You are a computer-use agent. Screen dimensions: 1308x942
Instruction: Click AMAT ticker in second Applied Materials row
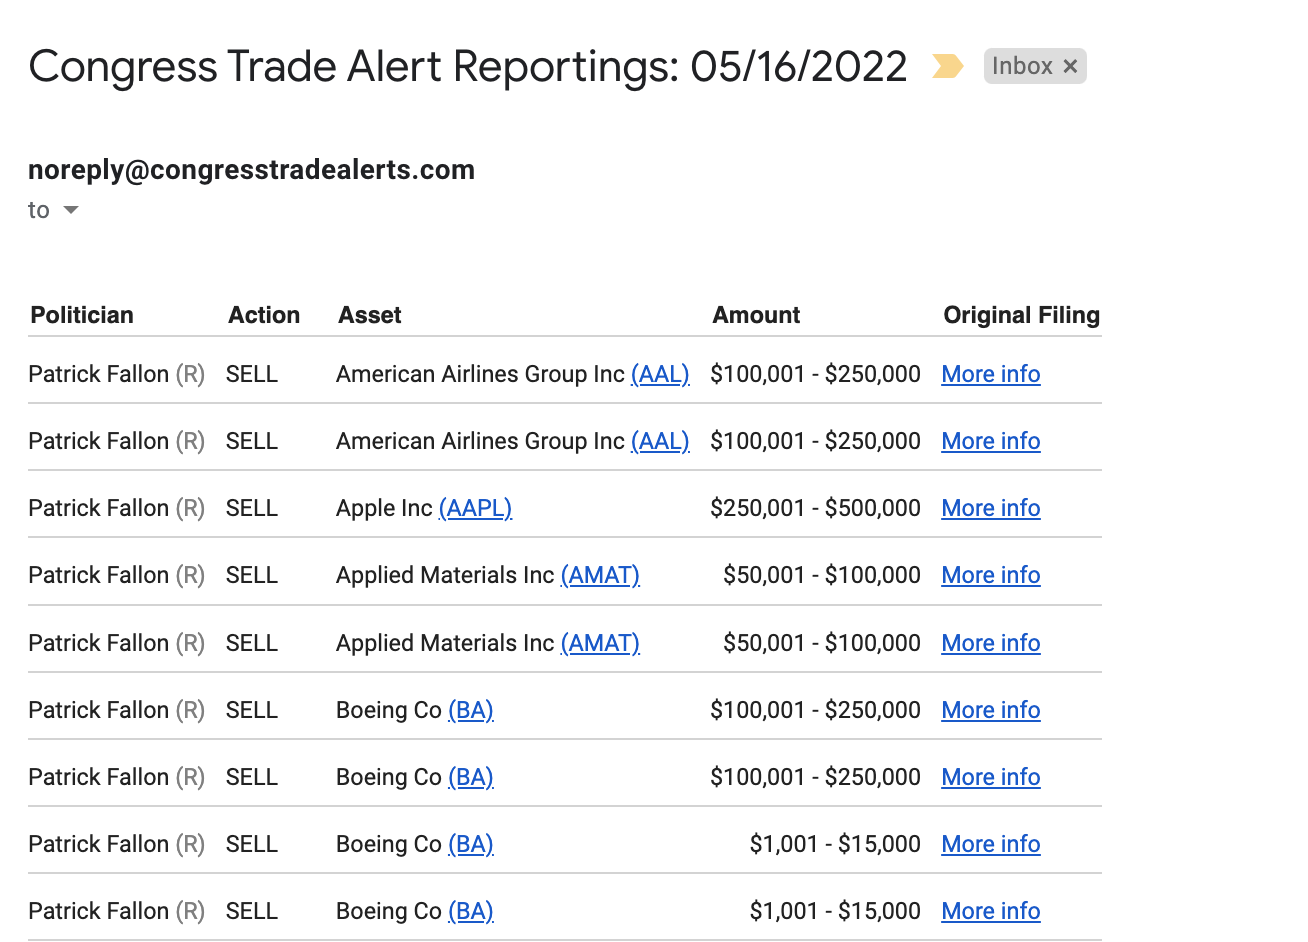600,643
